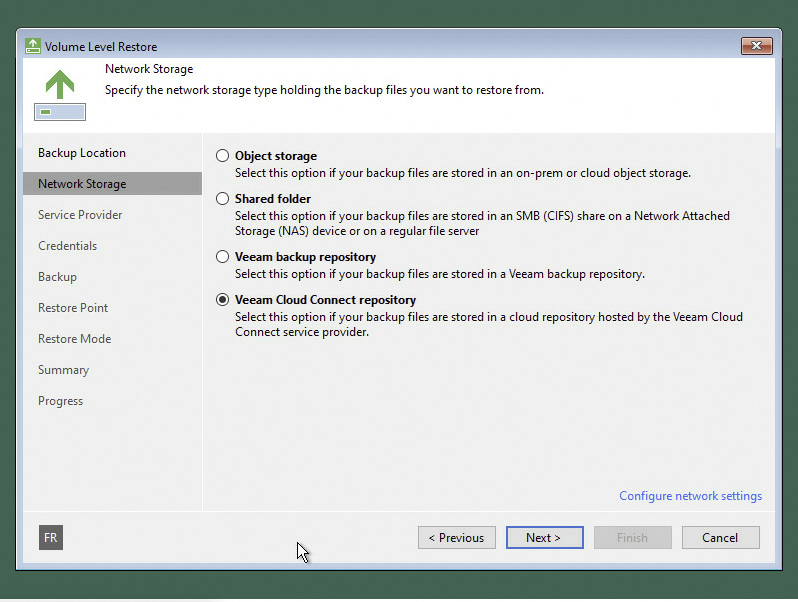Screen dimensions: 798x602
Task: Open the Network Storage wizard step
Action: (112, 184)
